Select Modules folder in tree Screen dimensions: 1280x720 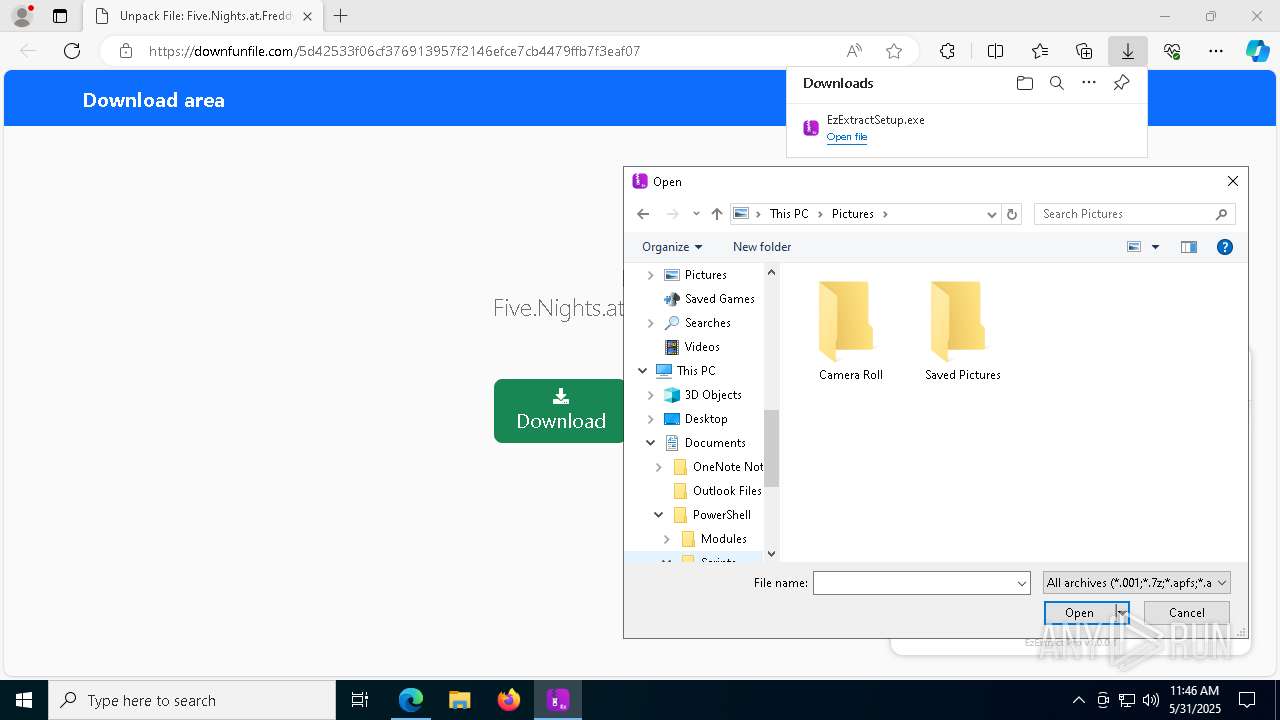click(723, 539)
